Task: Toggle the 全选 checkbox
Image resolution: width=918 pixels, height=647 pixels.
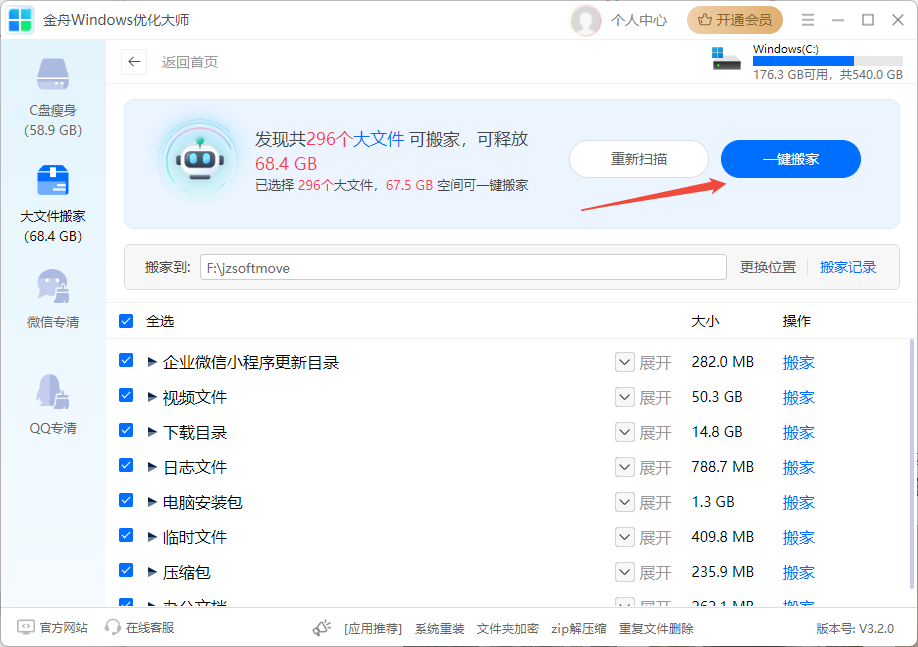Action: pos(126,321)
